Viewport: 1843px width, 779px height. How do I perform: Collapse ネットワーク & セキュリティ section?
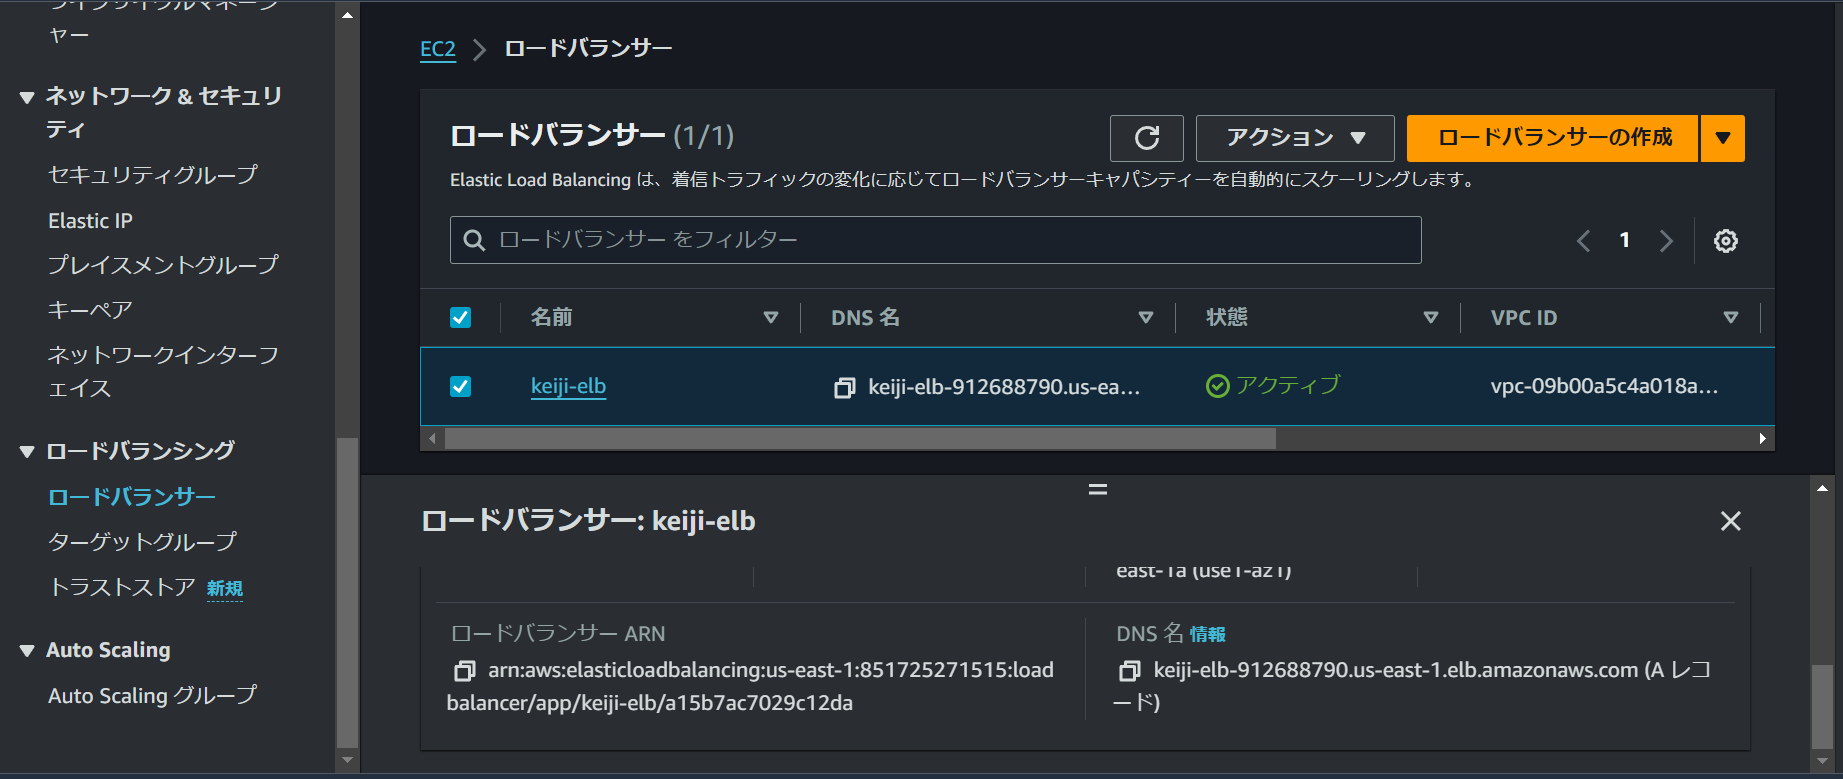point(27,98)
